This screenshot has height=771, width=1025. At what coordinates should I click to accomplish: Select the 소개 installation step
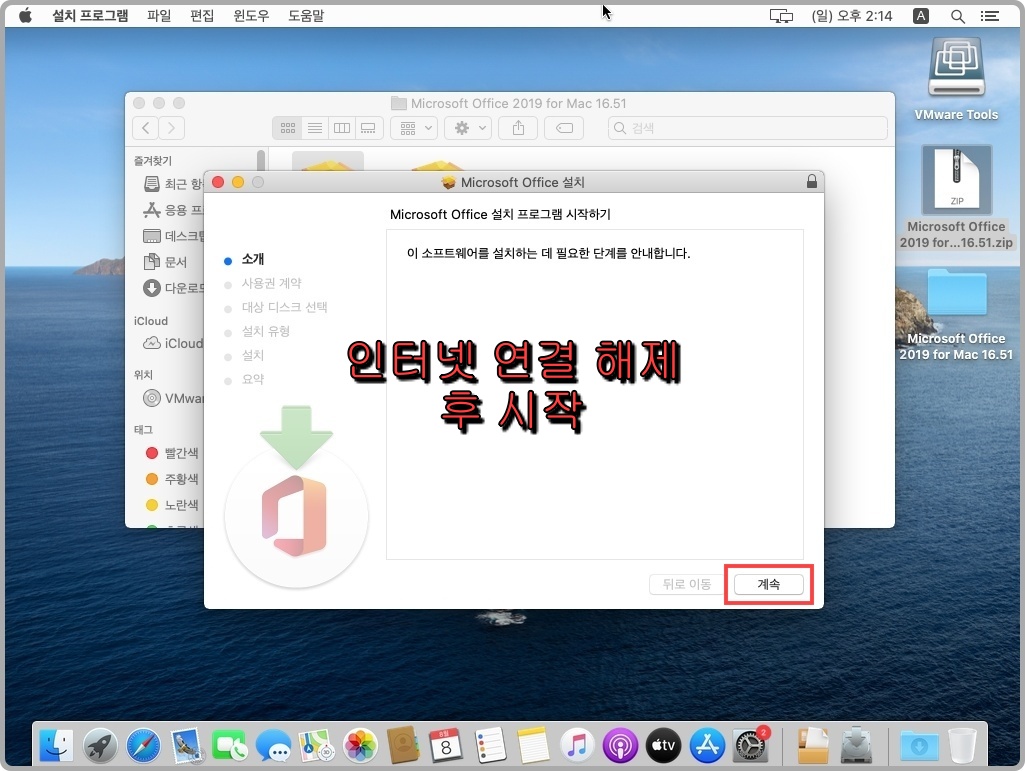point(251,259)
